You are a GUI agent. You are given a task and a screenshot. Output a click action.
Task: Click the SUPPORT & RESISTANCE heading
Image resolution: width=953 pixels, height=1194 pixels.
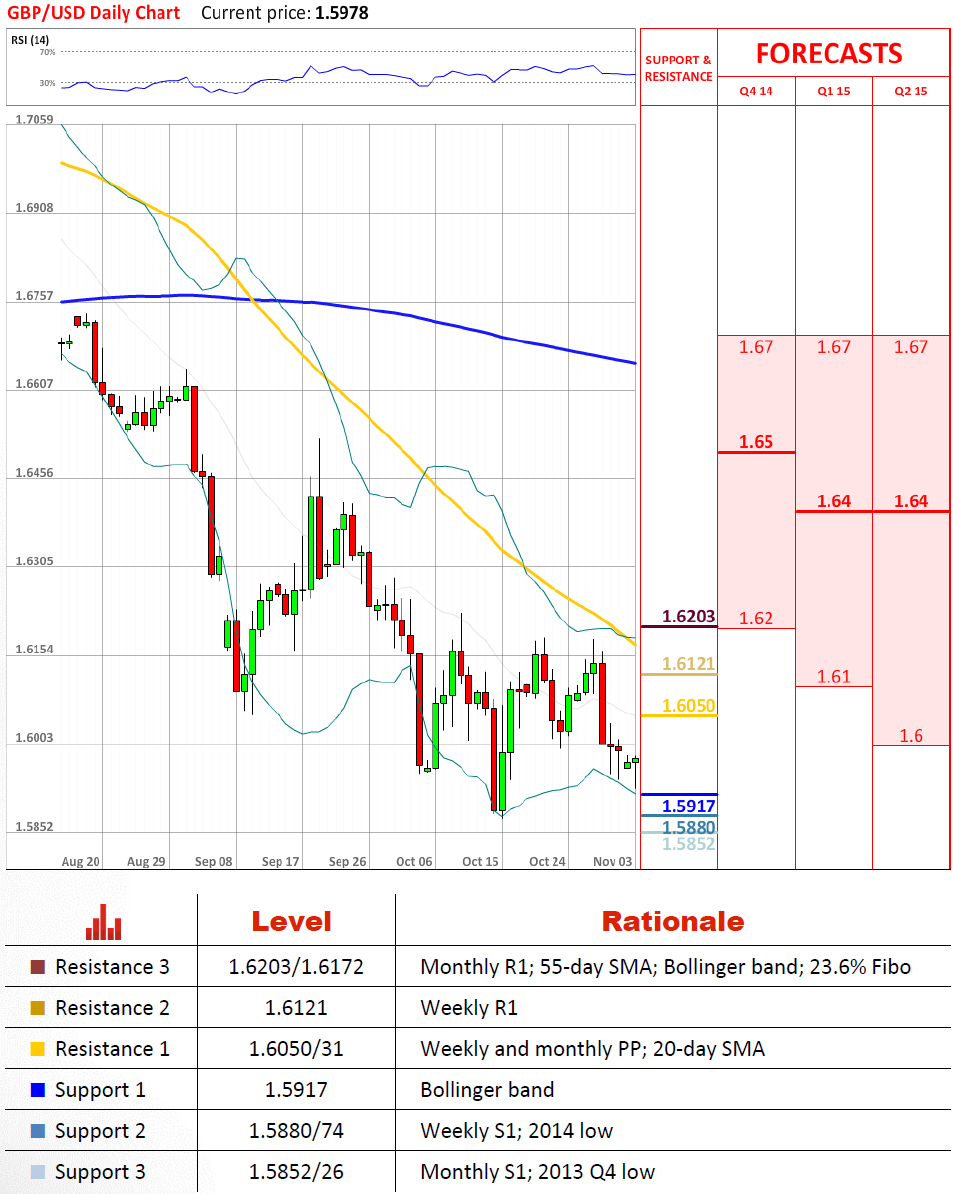(678, 69)
